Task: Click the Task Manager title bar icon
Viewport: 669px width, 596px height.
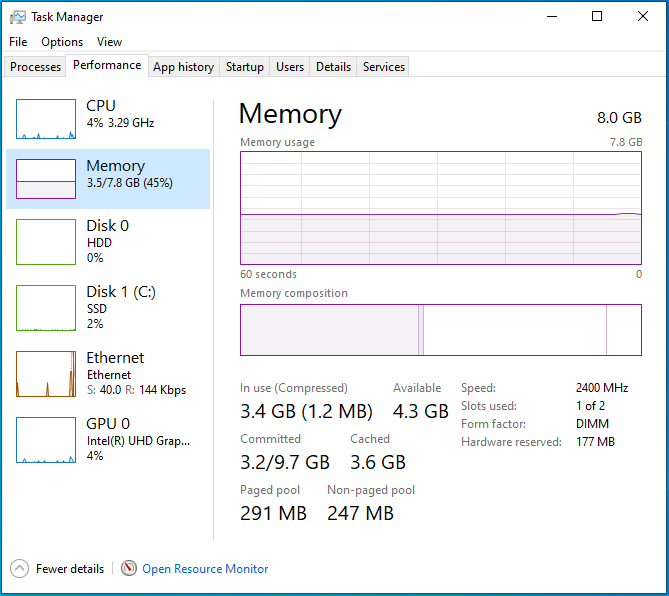Action: point(17,17)
